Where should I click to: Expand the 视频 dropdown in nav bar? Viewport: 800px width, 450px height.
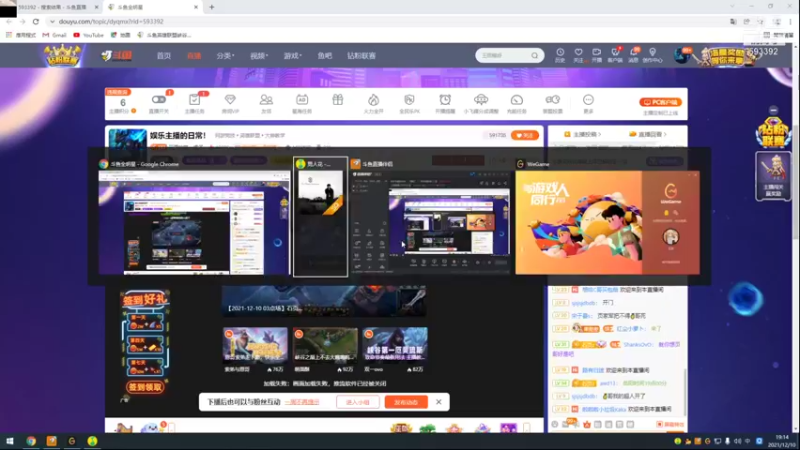259,56
